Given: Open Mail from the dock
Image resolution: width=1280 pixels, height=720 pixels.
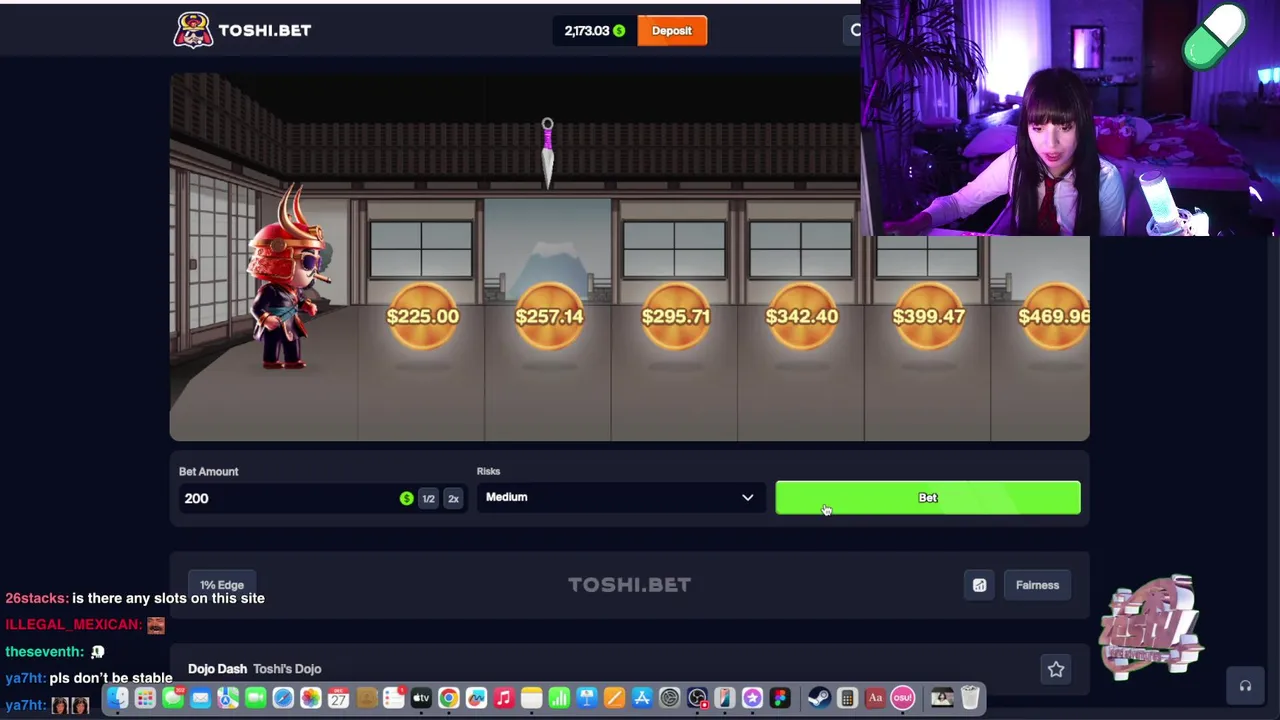Looking at the screenshot, I should click(x=200, y=698).
